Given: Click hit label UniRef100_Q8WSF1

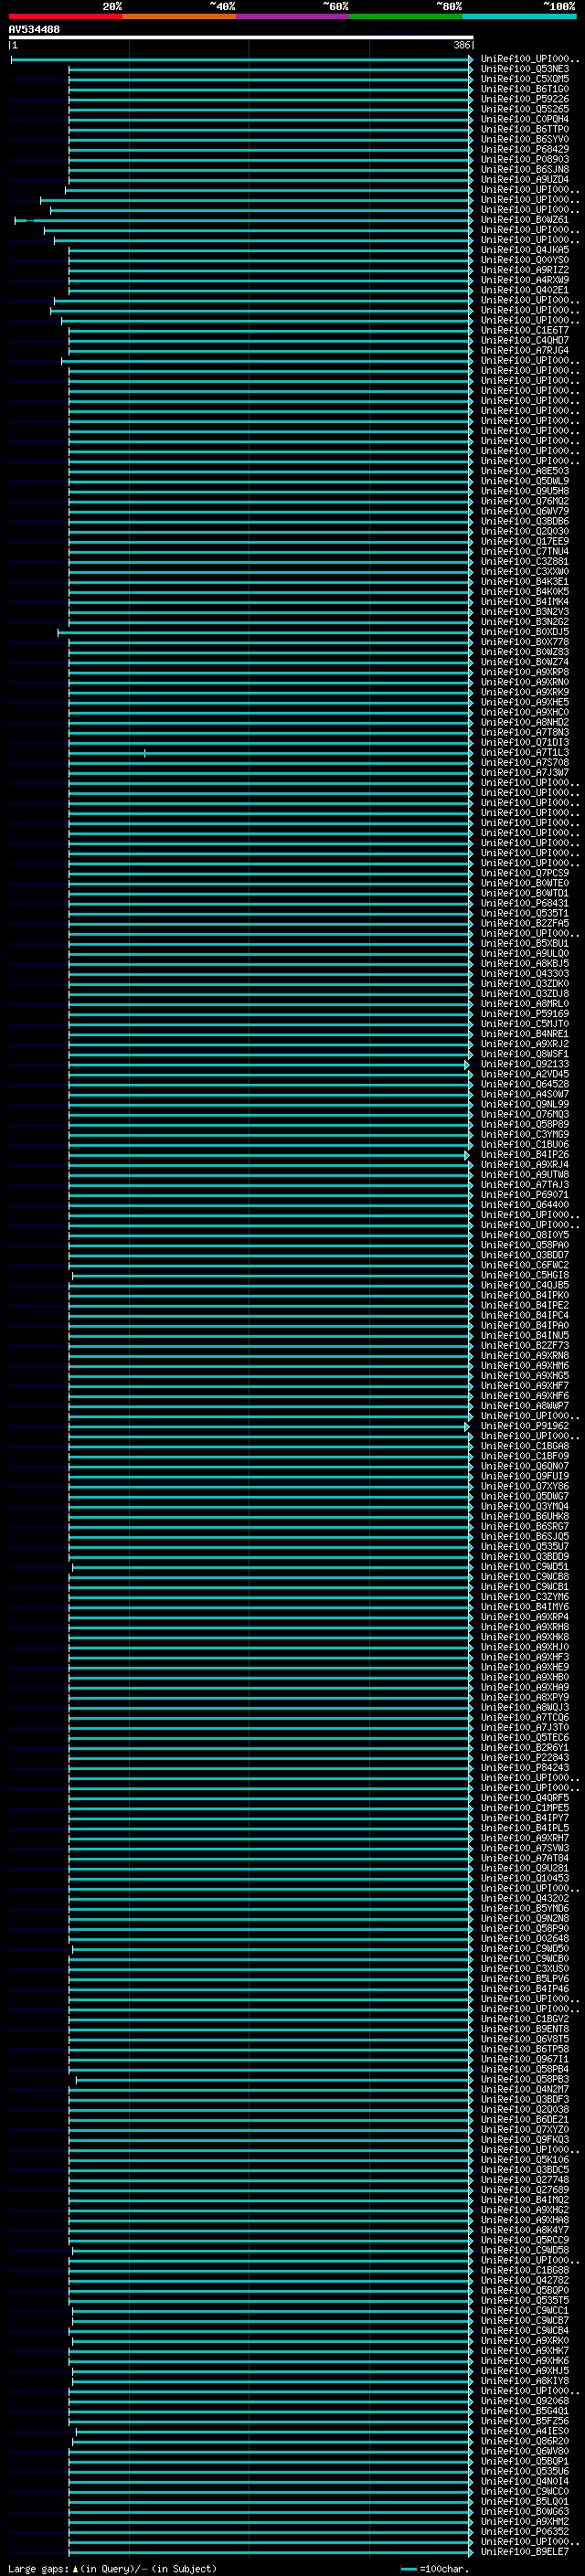Looking at the screenshot, I should tap(524, 1054).
